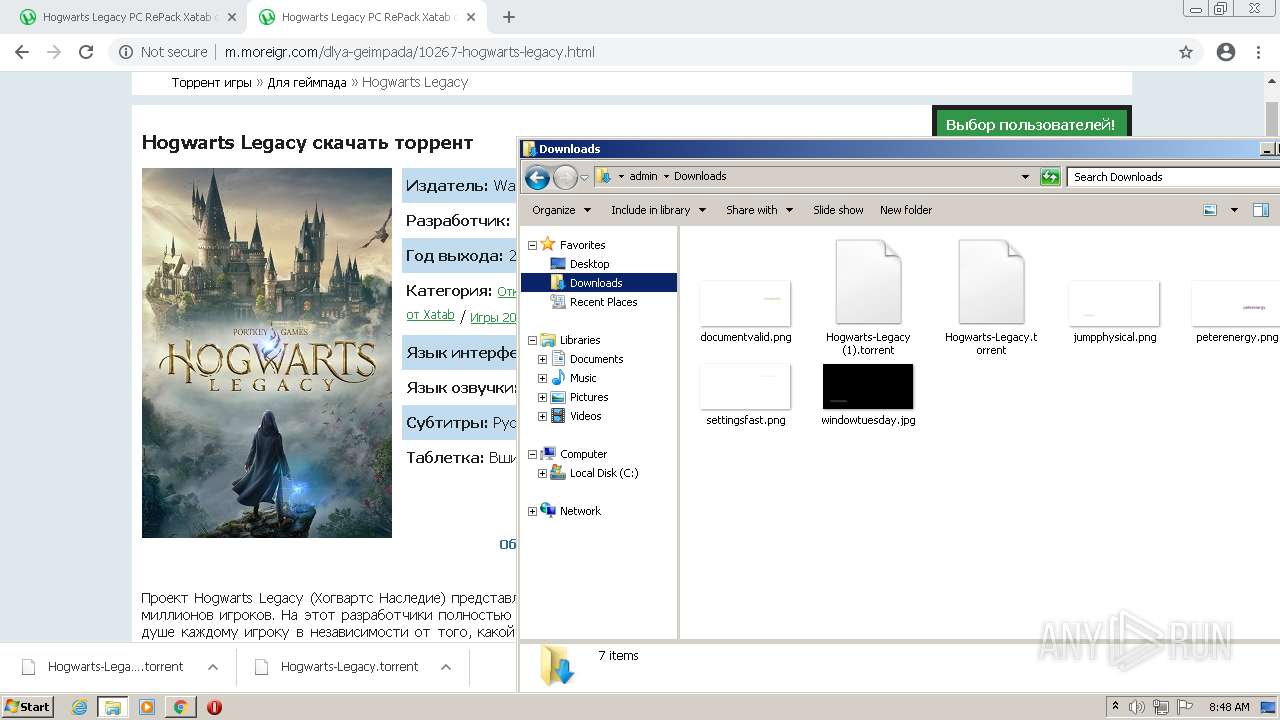Collapse the Favorites tree group
Image resolution: width=1280 pixels, height=720 pixels.
[x=532, y=245]
